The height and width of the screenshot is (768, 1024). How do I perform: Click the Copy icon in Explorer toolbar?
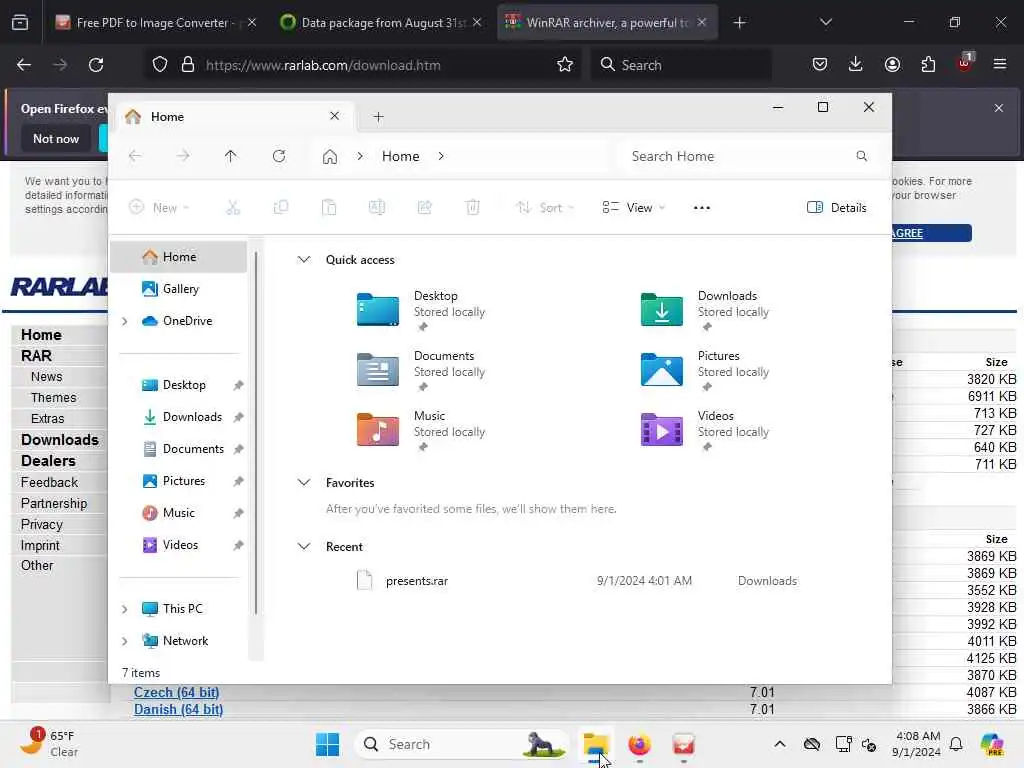(281, 208)
